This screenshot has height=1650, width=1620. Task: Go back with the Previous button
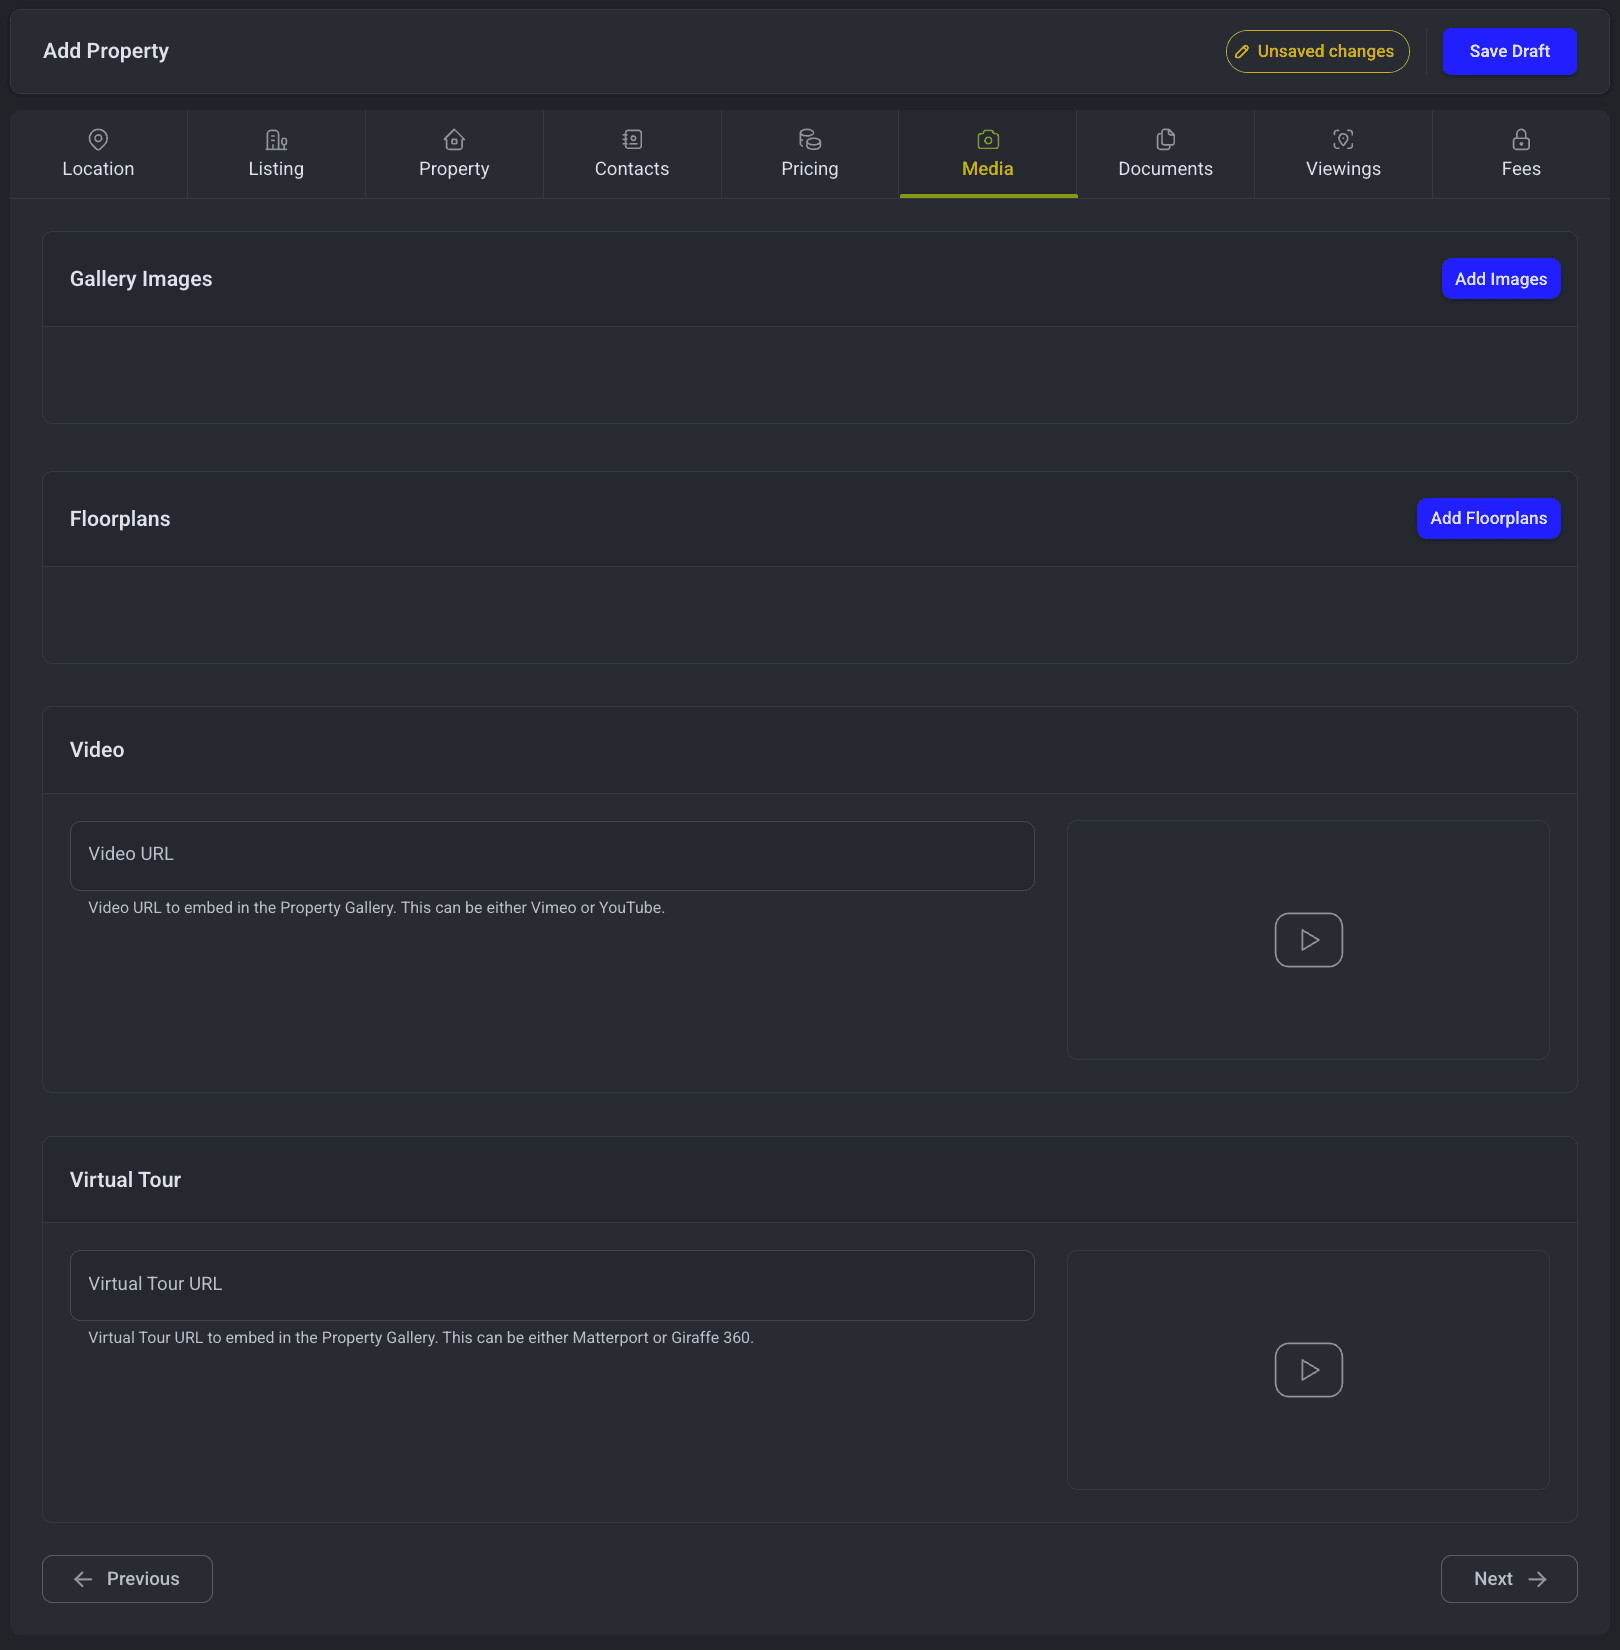pos(127,1579)
